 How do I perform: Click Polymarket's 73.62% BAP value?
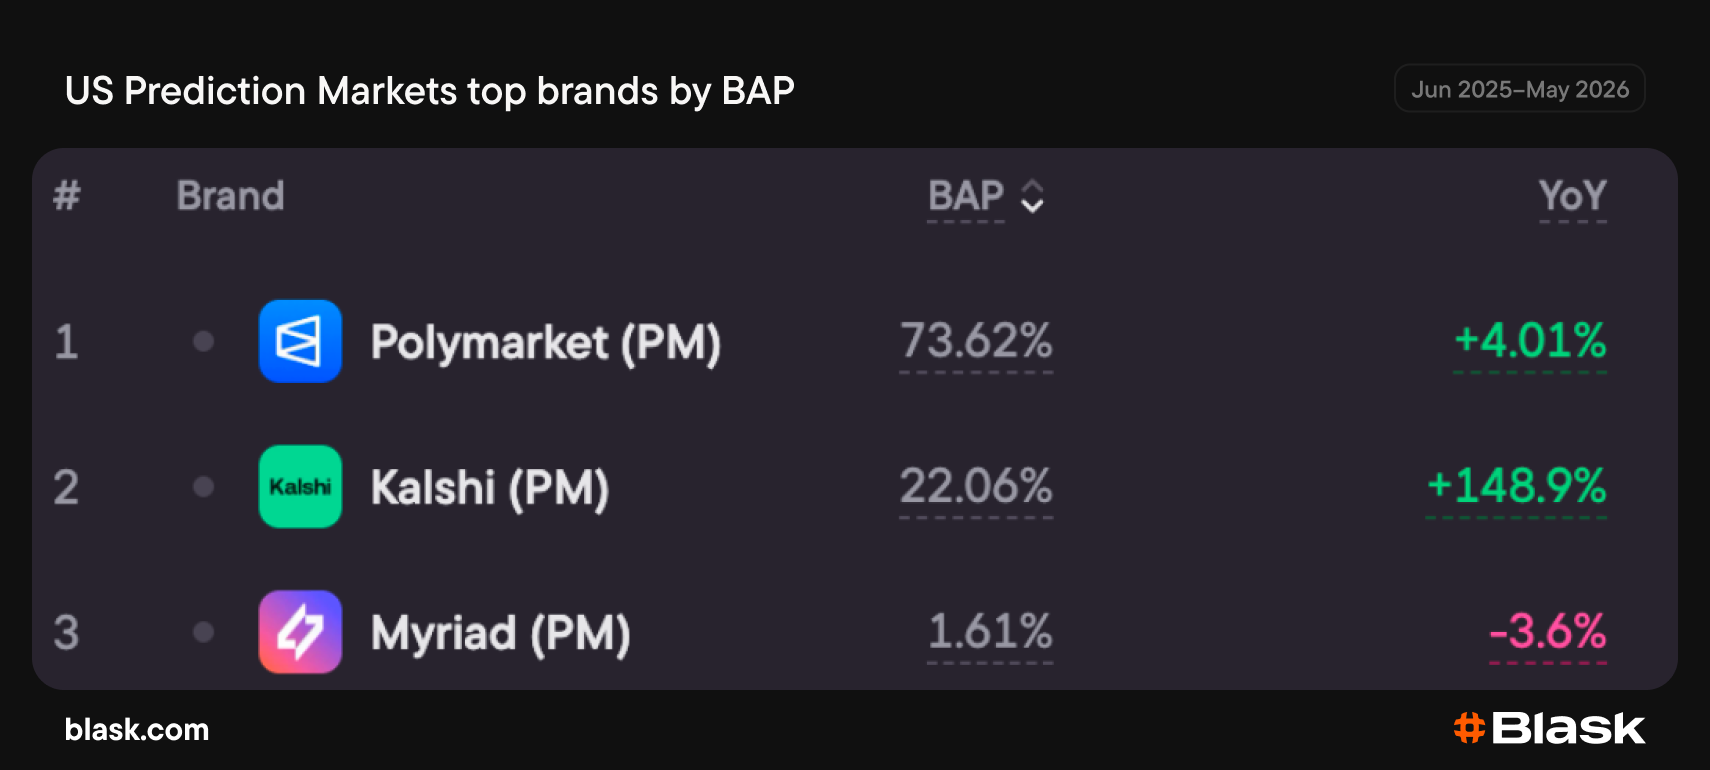coord(976,341)
